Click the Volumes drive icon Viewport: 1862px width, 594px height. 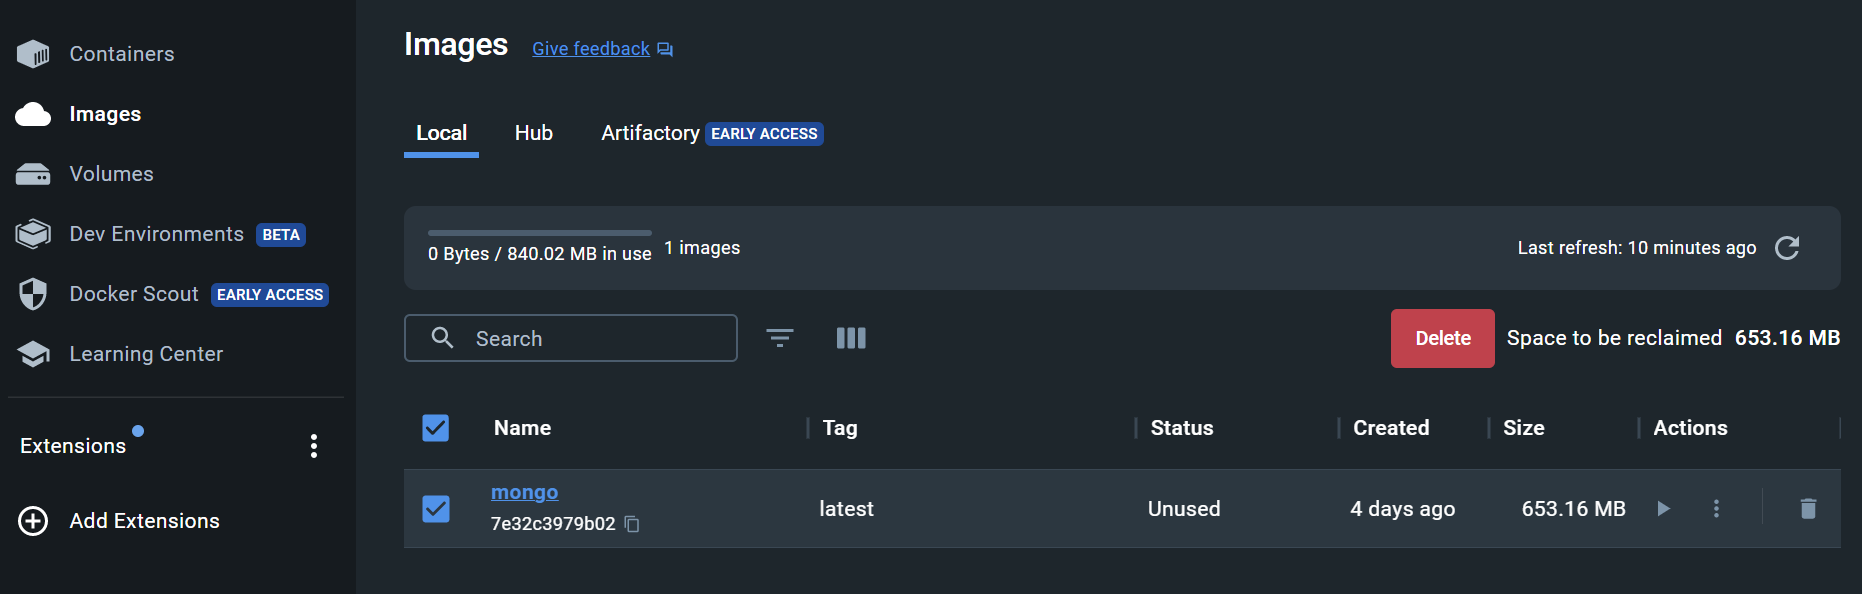33,174
